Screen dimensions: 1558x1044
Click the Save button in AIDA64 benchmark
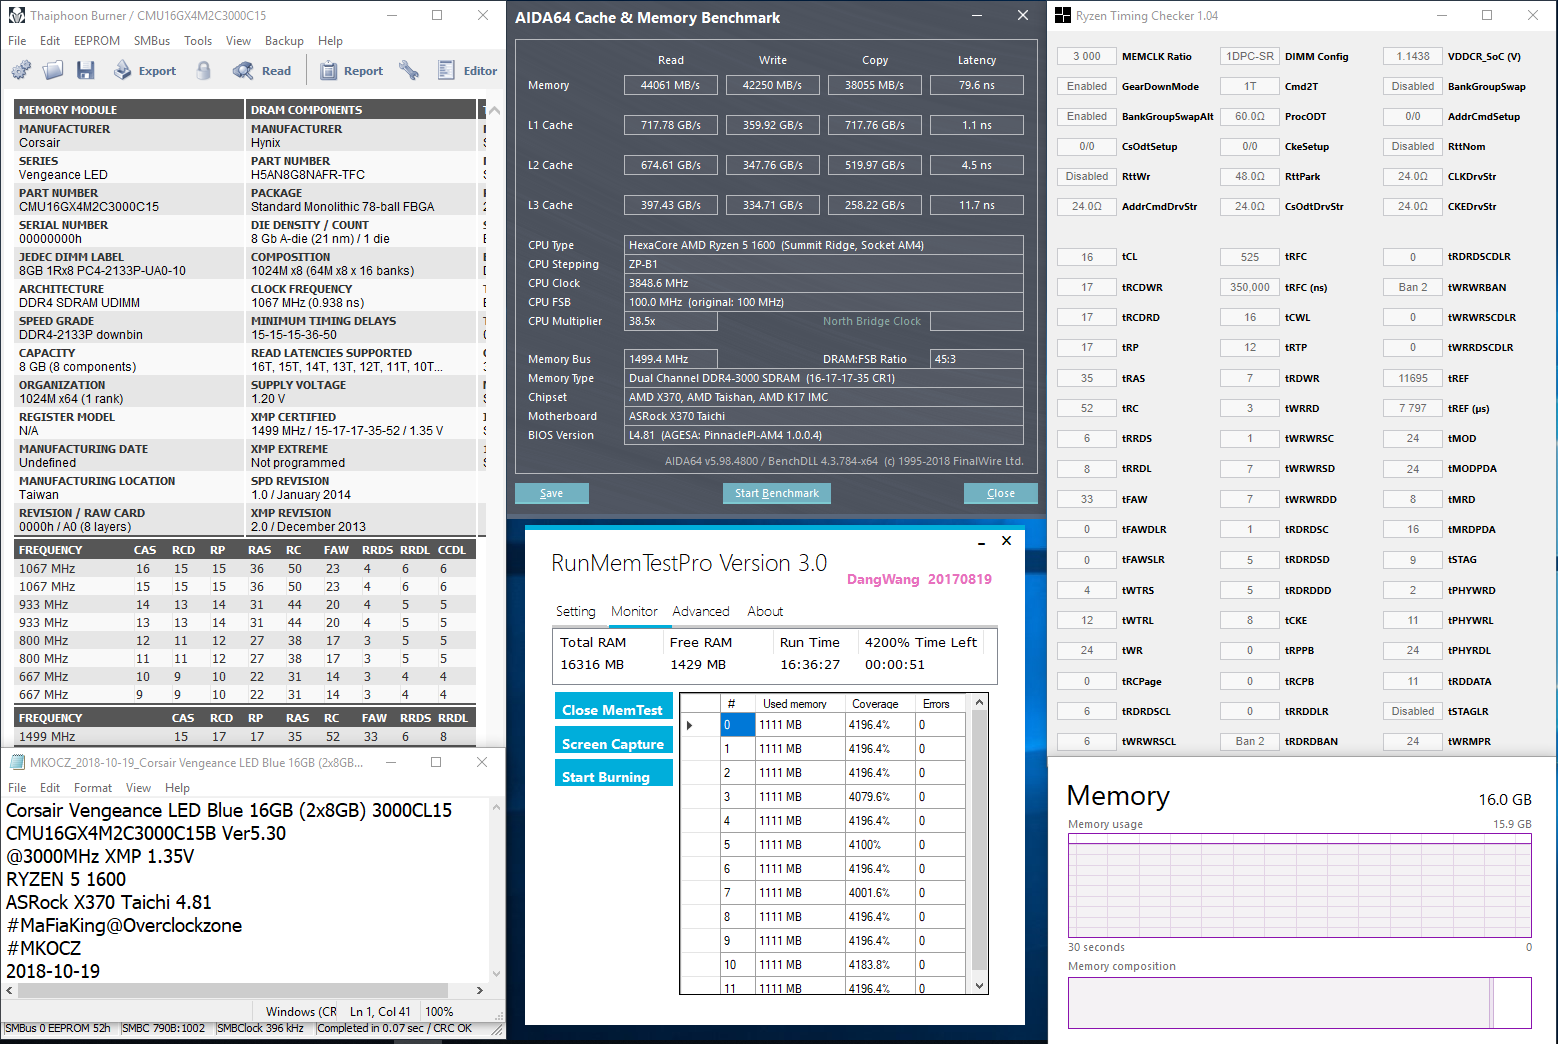point(551,493)
